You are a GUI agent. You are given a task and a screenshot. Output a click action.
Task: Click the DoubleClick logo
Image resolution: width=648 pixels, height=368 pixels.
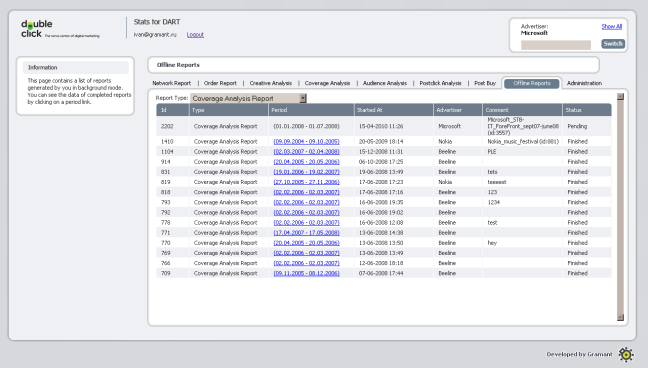coord(60,29)
